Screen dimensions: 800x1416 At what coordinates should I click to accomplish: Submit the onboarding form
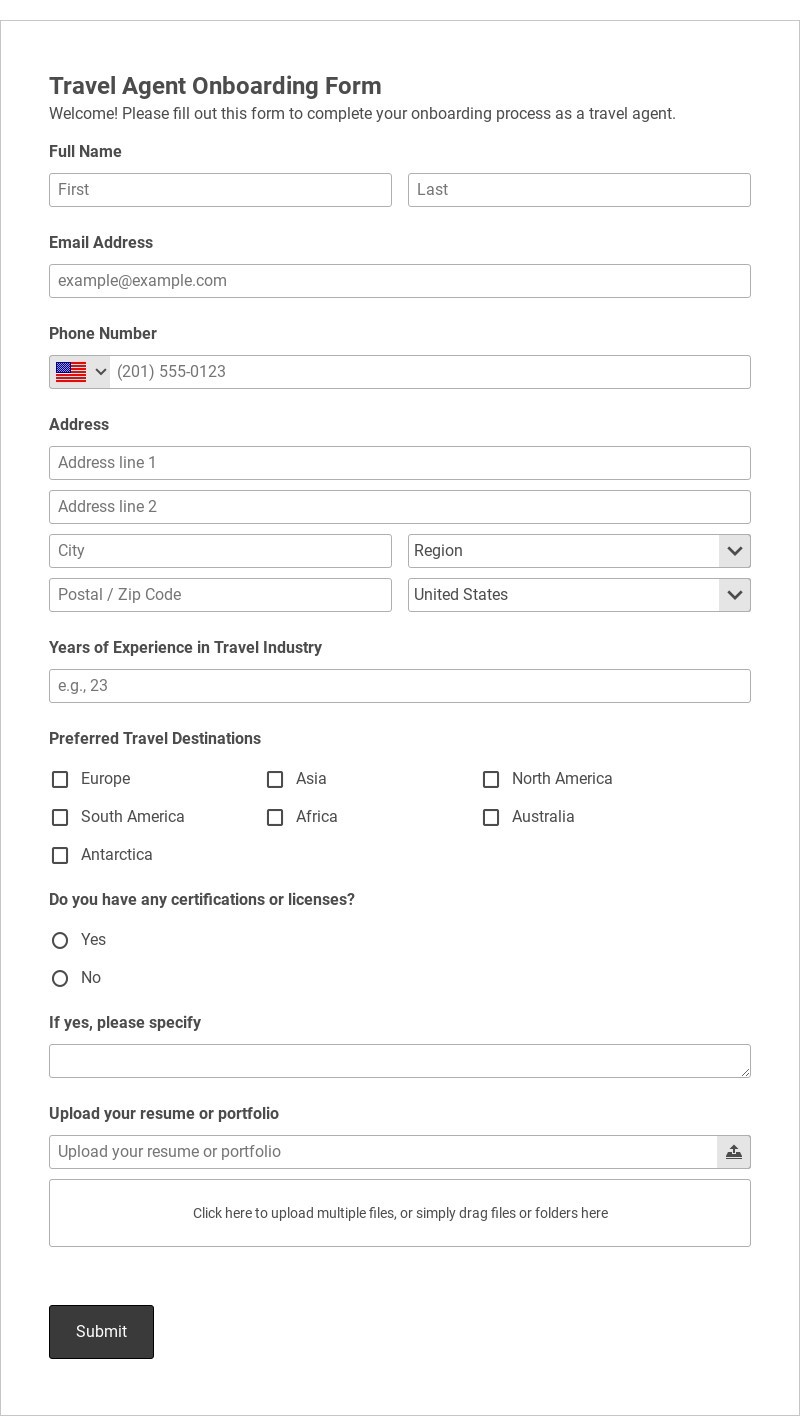click(101, 1332)
